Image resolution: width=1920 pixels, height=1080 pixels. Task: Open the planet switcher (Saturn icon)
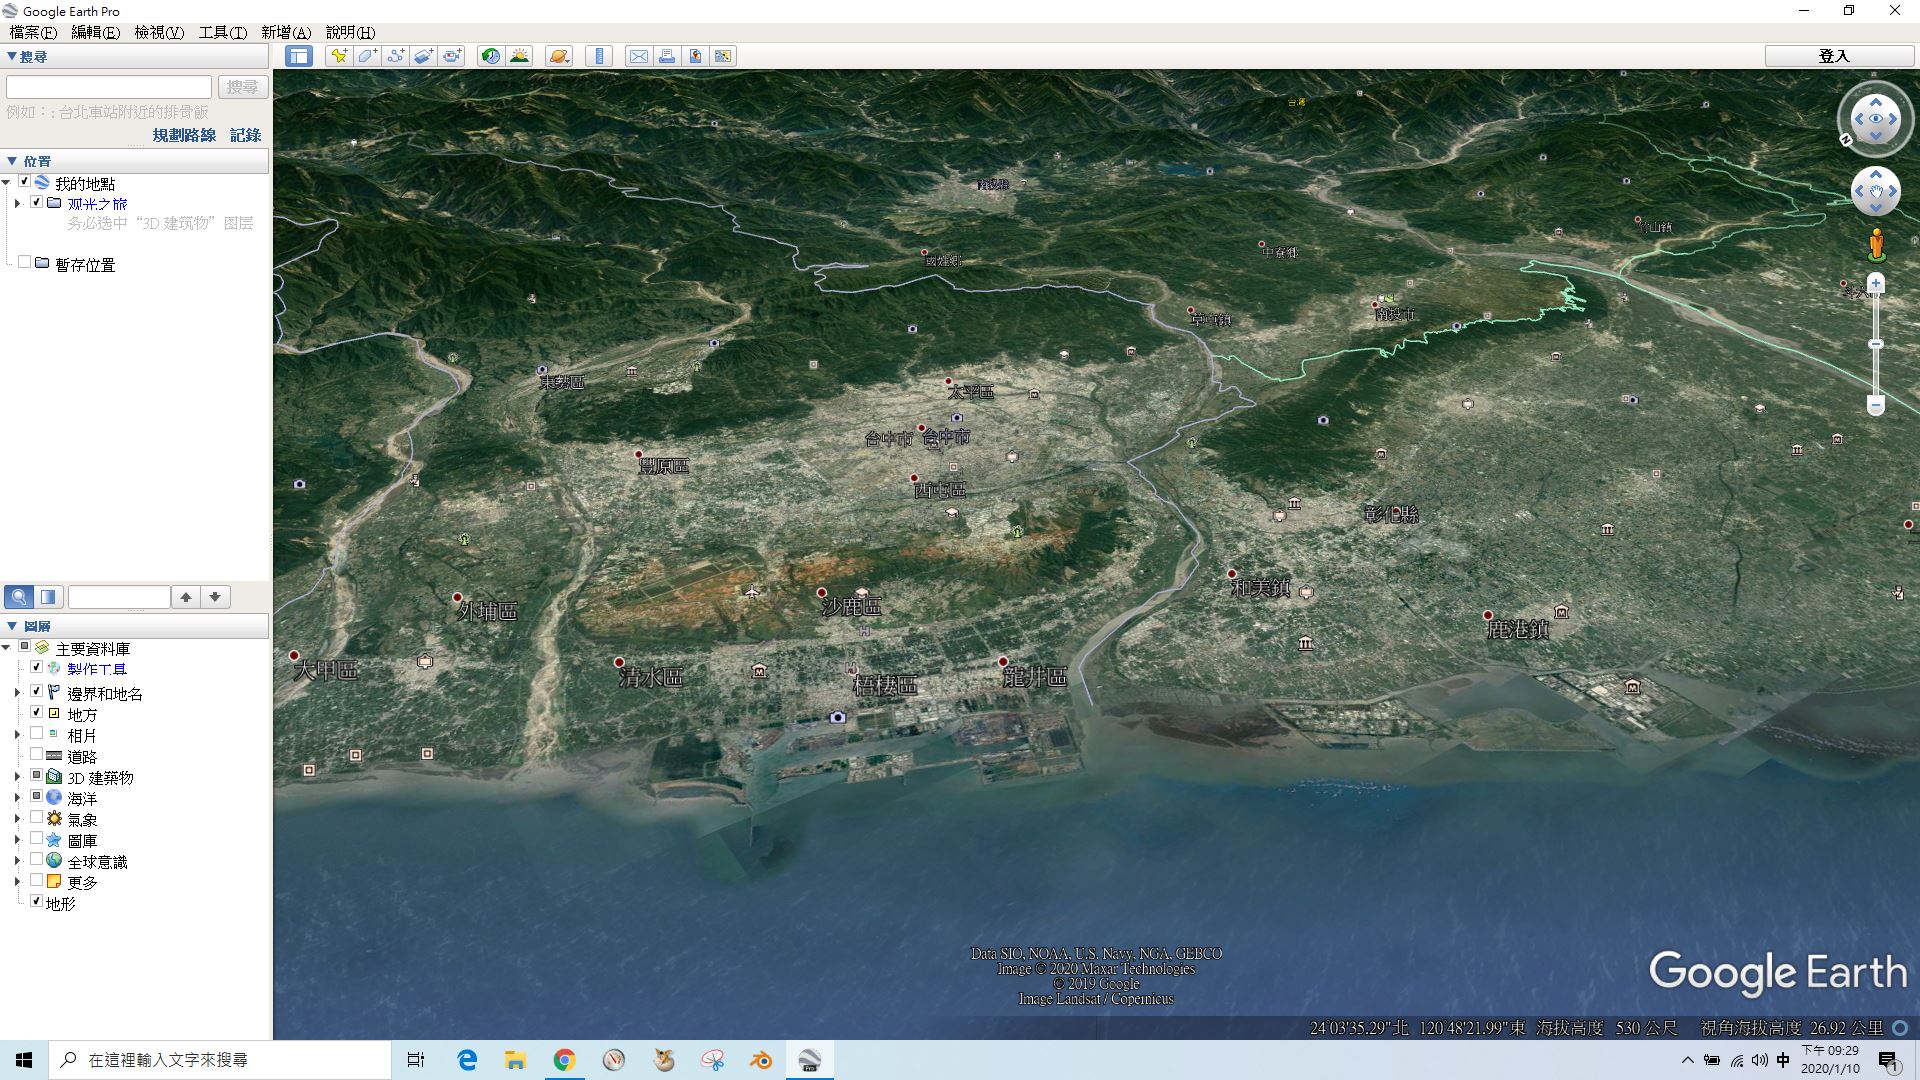pyautogui.click(x=558, y=56)
